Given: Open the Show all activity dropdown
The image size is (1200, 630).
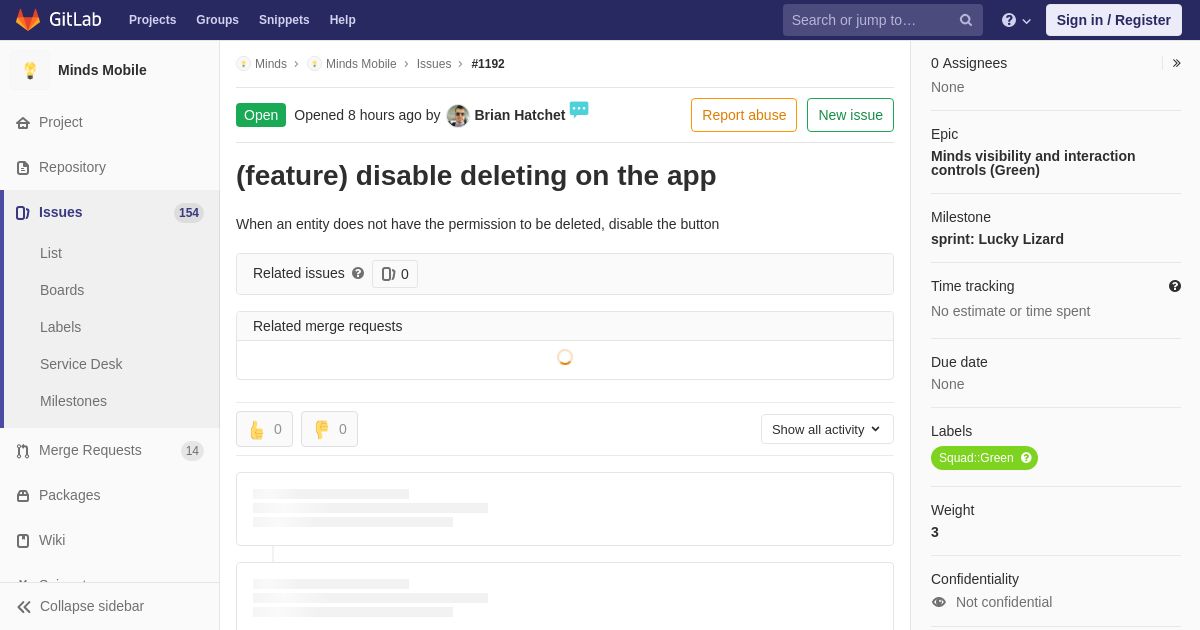Looking at the screenshot, I should pyautogui.click(x=827, y=429).
